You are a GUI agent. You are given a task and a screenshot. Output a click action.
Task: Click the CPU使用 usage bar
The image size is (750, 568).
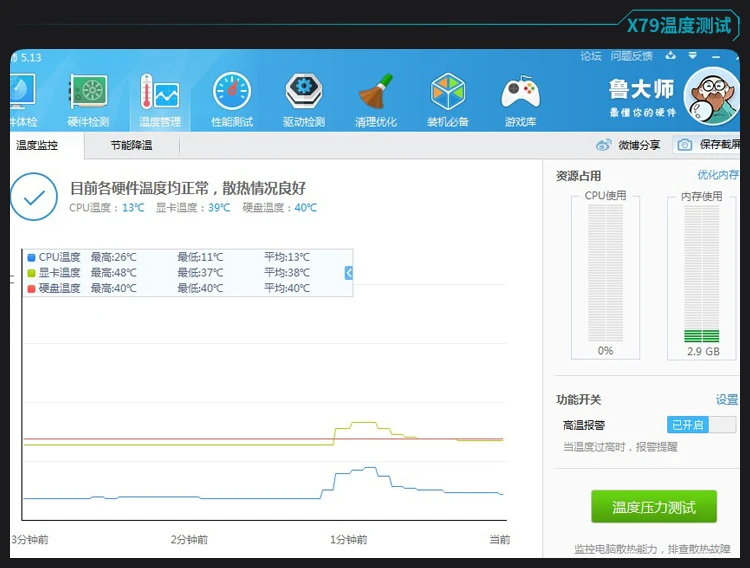pos(605,273)
